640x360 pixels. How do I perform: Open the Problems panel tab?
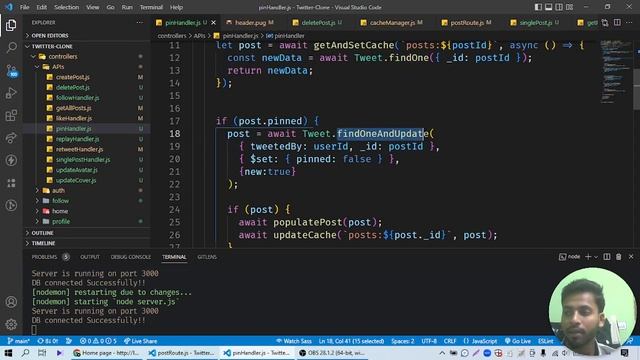[44, 257]
